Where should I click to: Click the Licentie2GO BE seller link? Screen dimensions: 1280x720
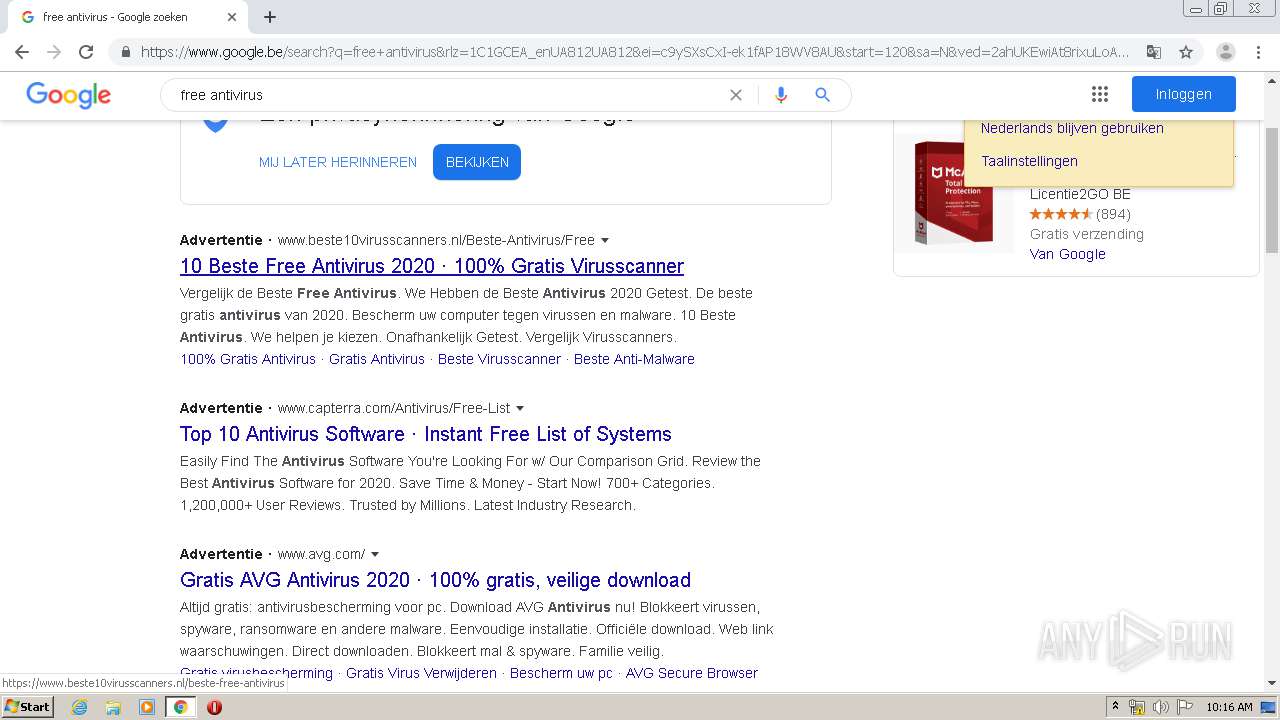click(1080, 194)
